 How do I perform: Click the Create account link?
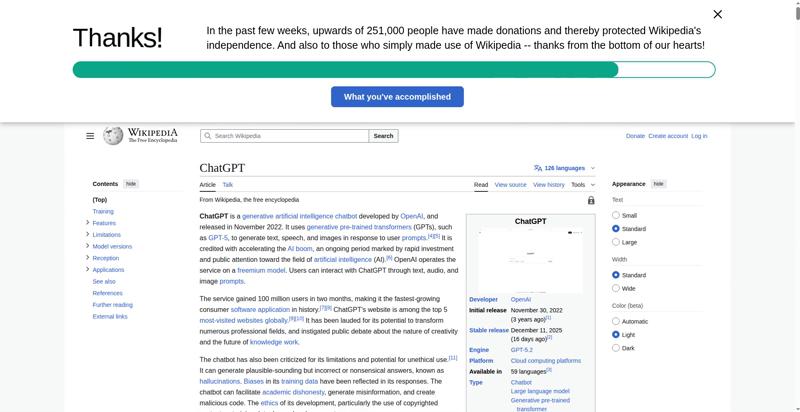[x=668, y=136]
